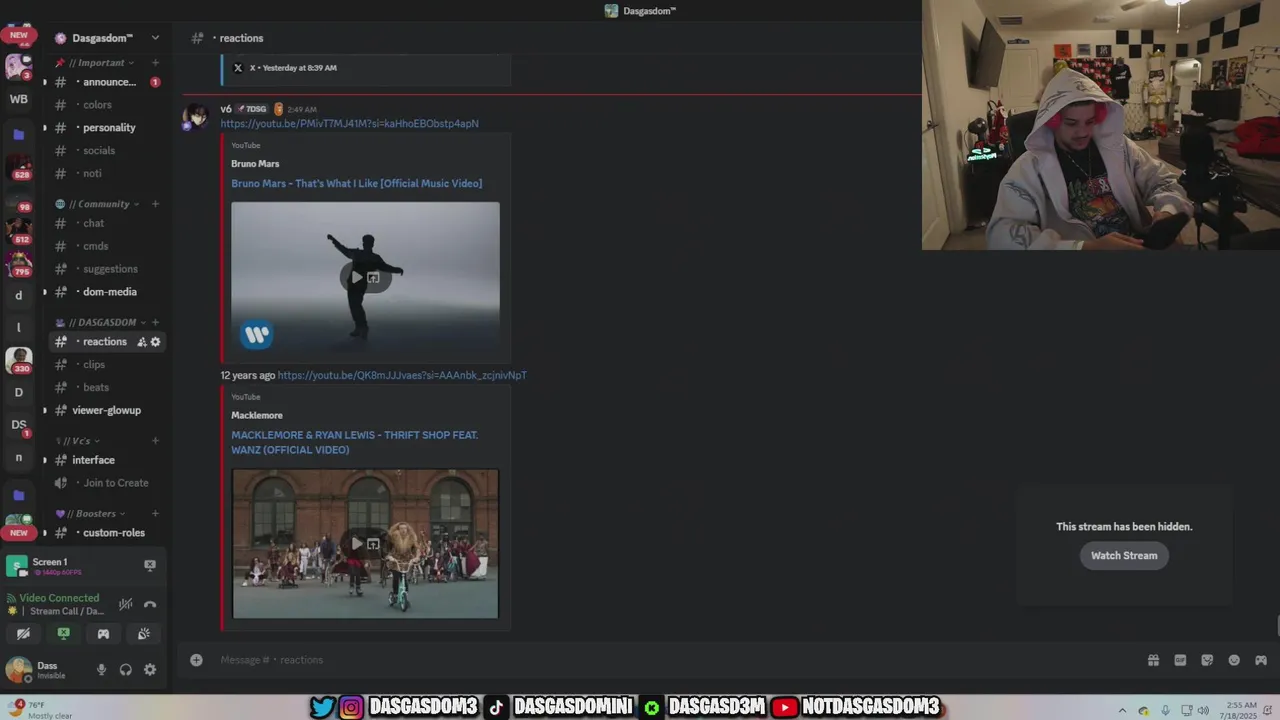
Task: Switch to the personality channel
Action: [x=105, y=128]
